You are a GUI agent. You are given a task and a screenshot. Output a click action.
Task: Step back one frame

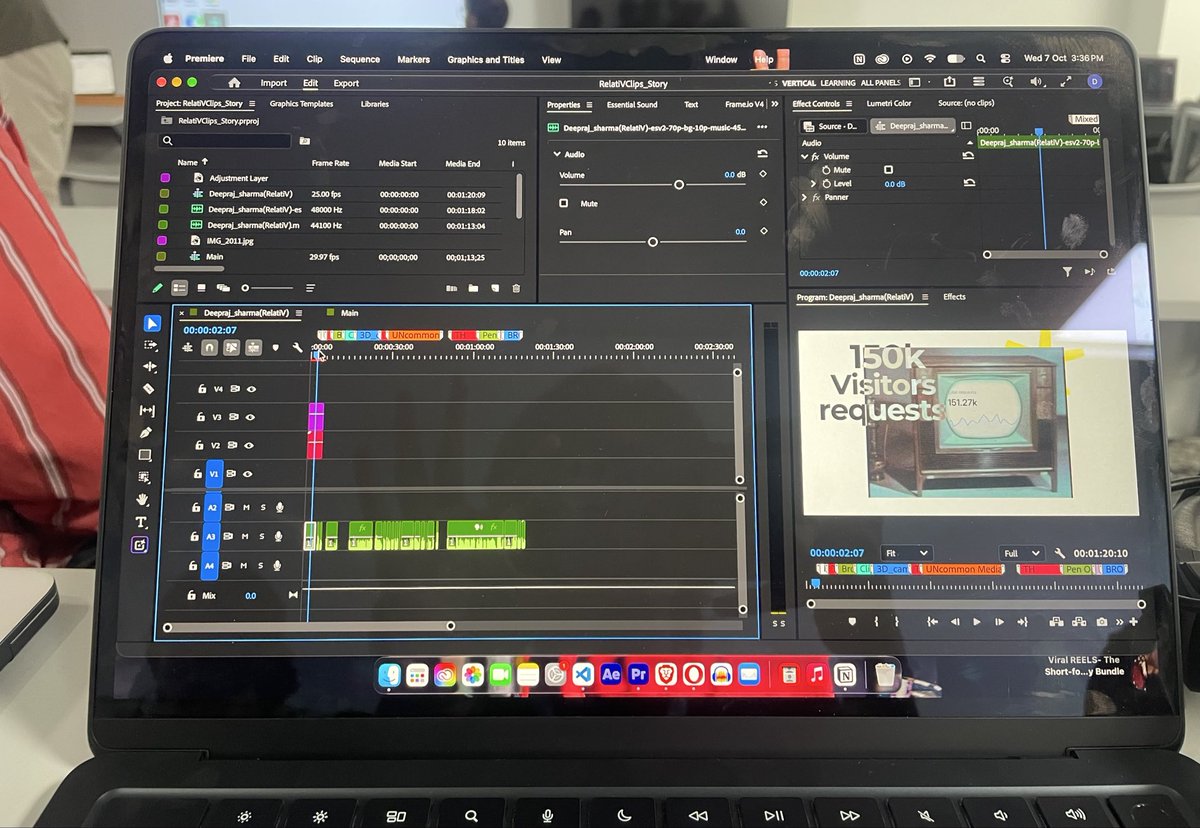[954, 621]
